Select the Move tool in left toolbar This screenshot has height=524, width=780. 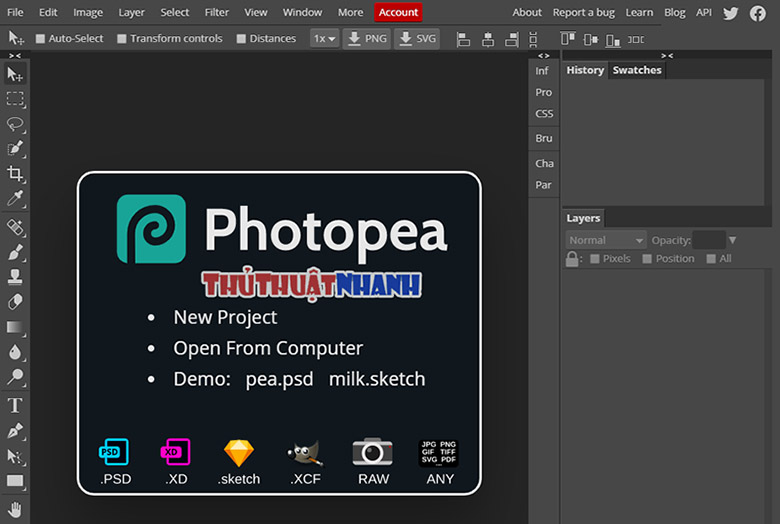tap(15, 74)
